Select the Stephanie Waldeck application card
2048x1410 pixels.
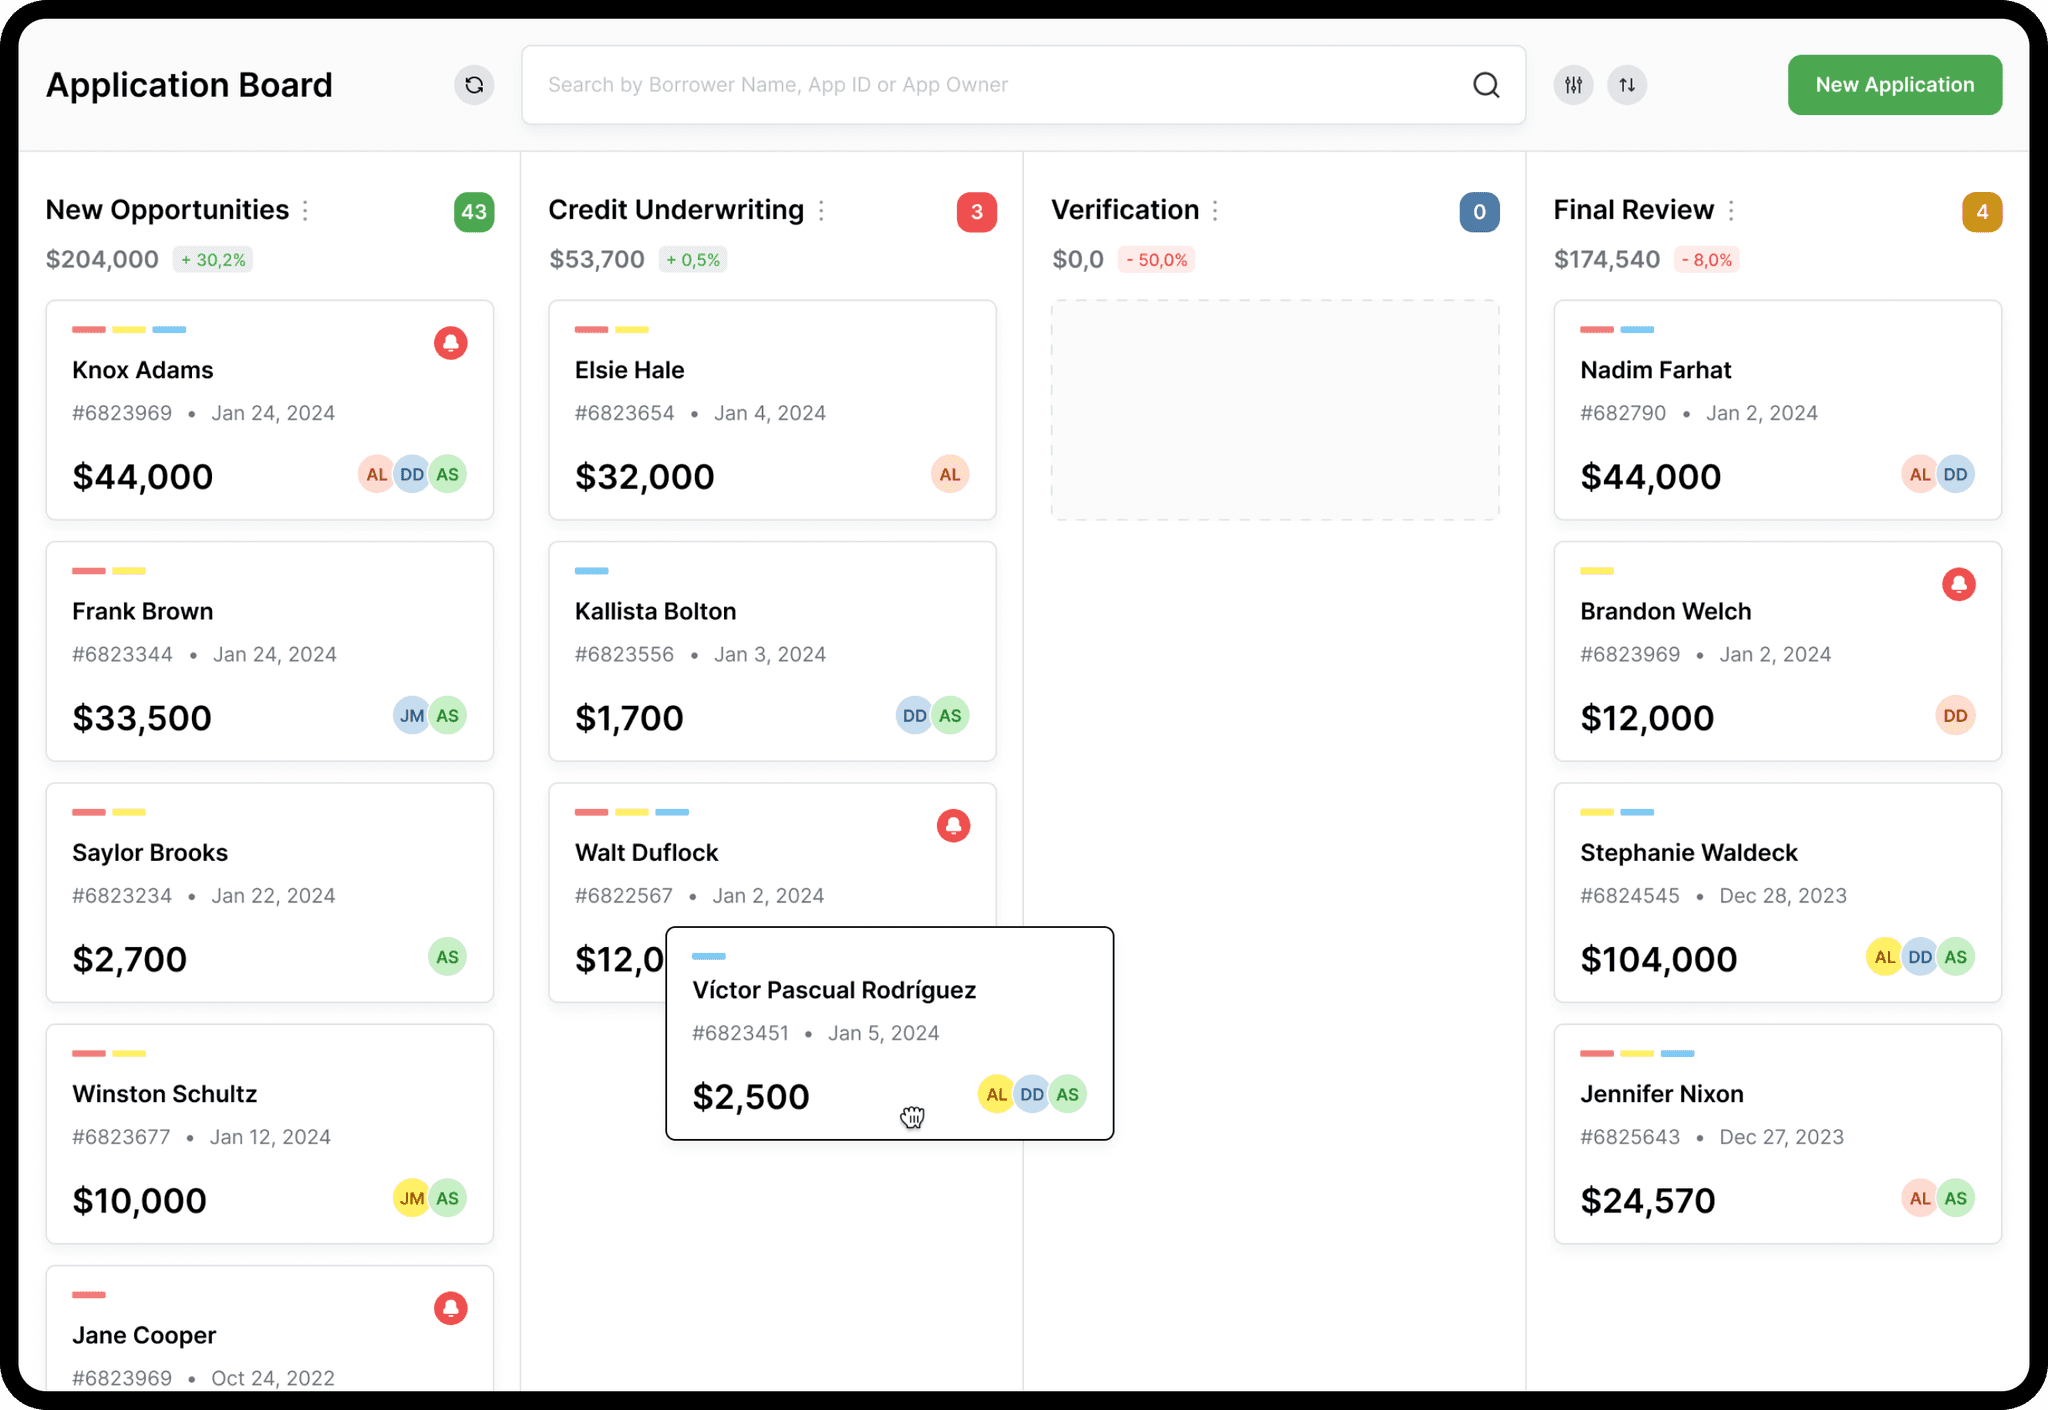pos(1777,892)
